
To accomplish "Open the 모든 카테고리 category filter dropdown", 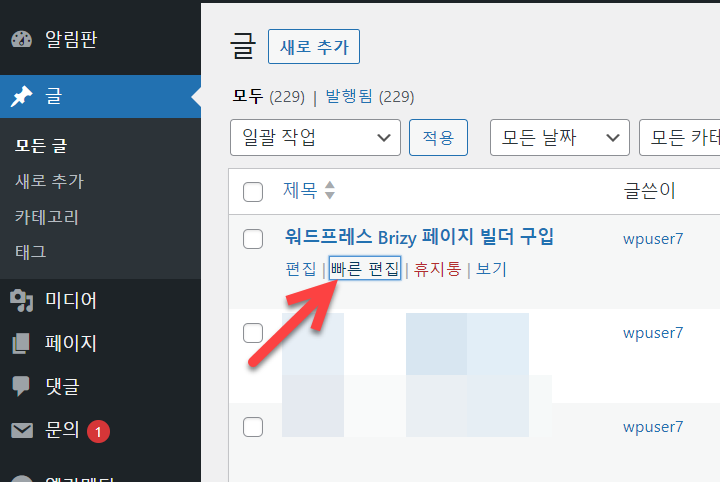I will point(680,138).
